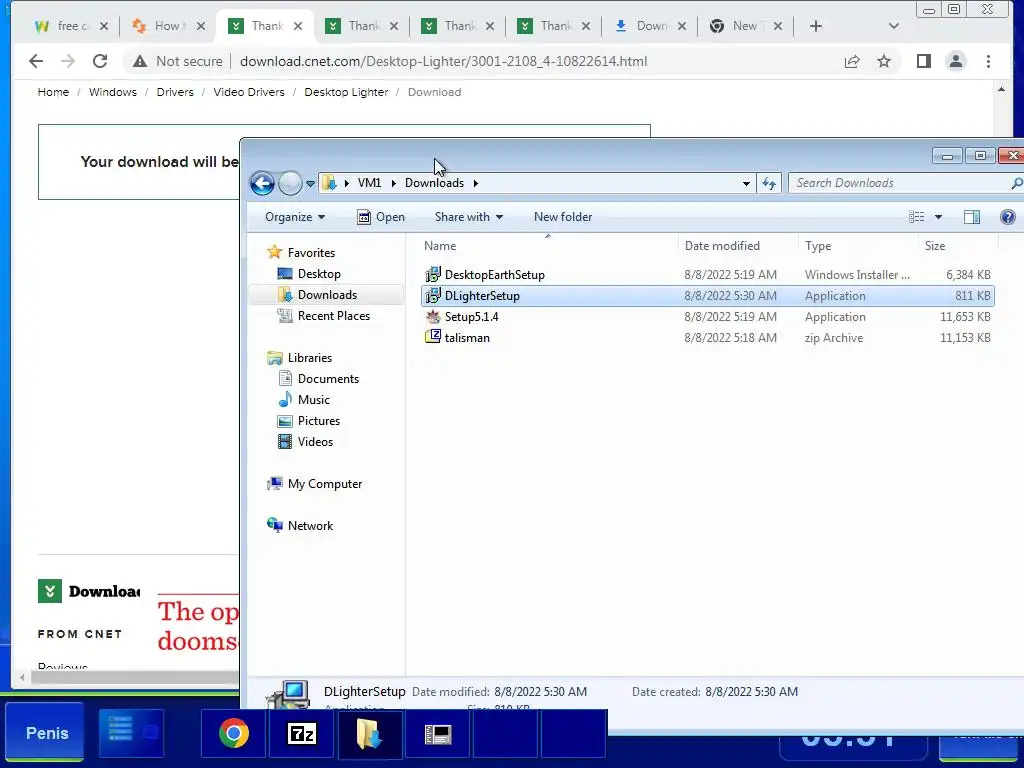Expand the arrow after Downloads in path
The width and height of the screenshot is (1024, 768).
[x=475, y=183]
